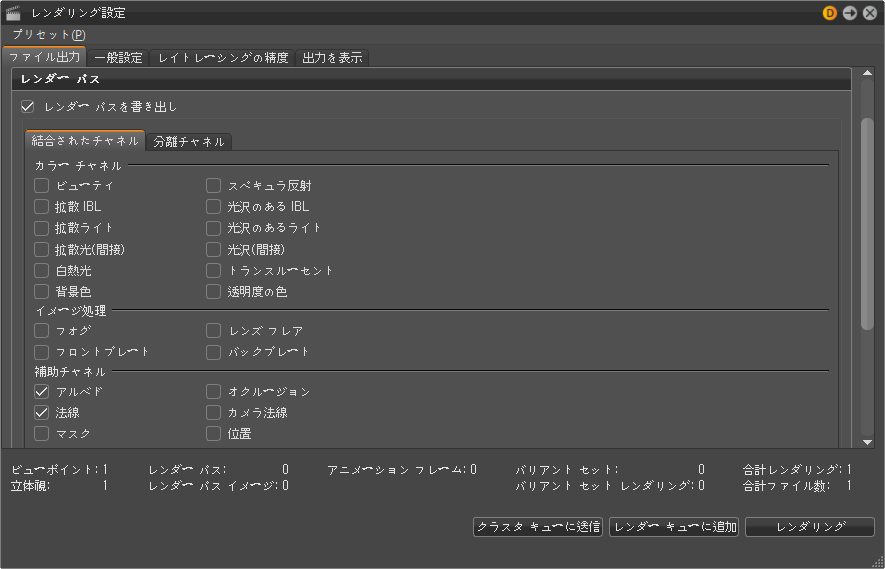Open the プリセット(P) menu
The image size is (885, 569).
(49, 34)
